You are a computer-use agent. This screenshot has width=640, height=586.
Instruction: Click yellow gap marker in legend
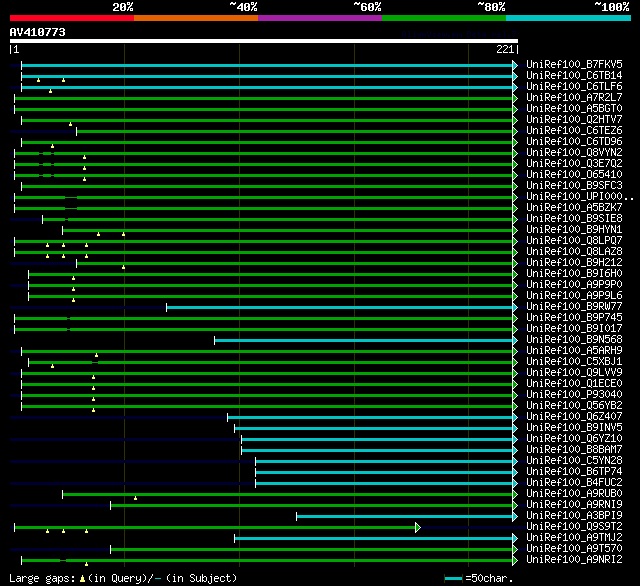pyautogui.click(x=82, y=578)
